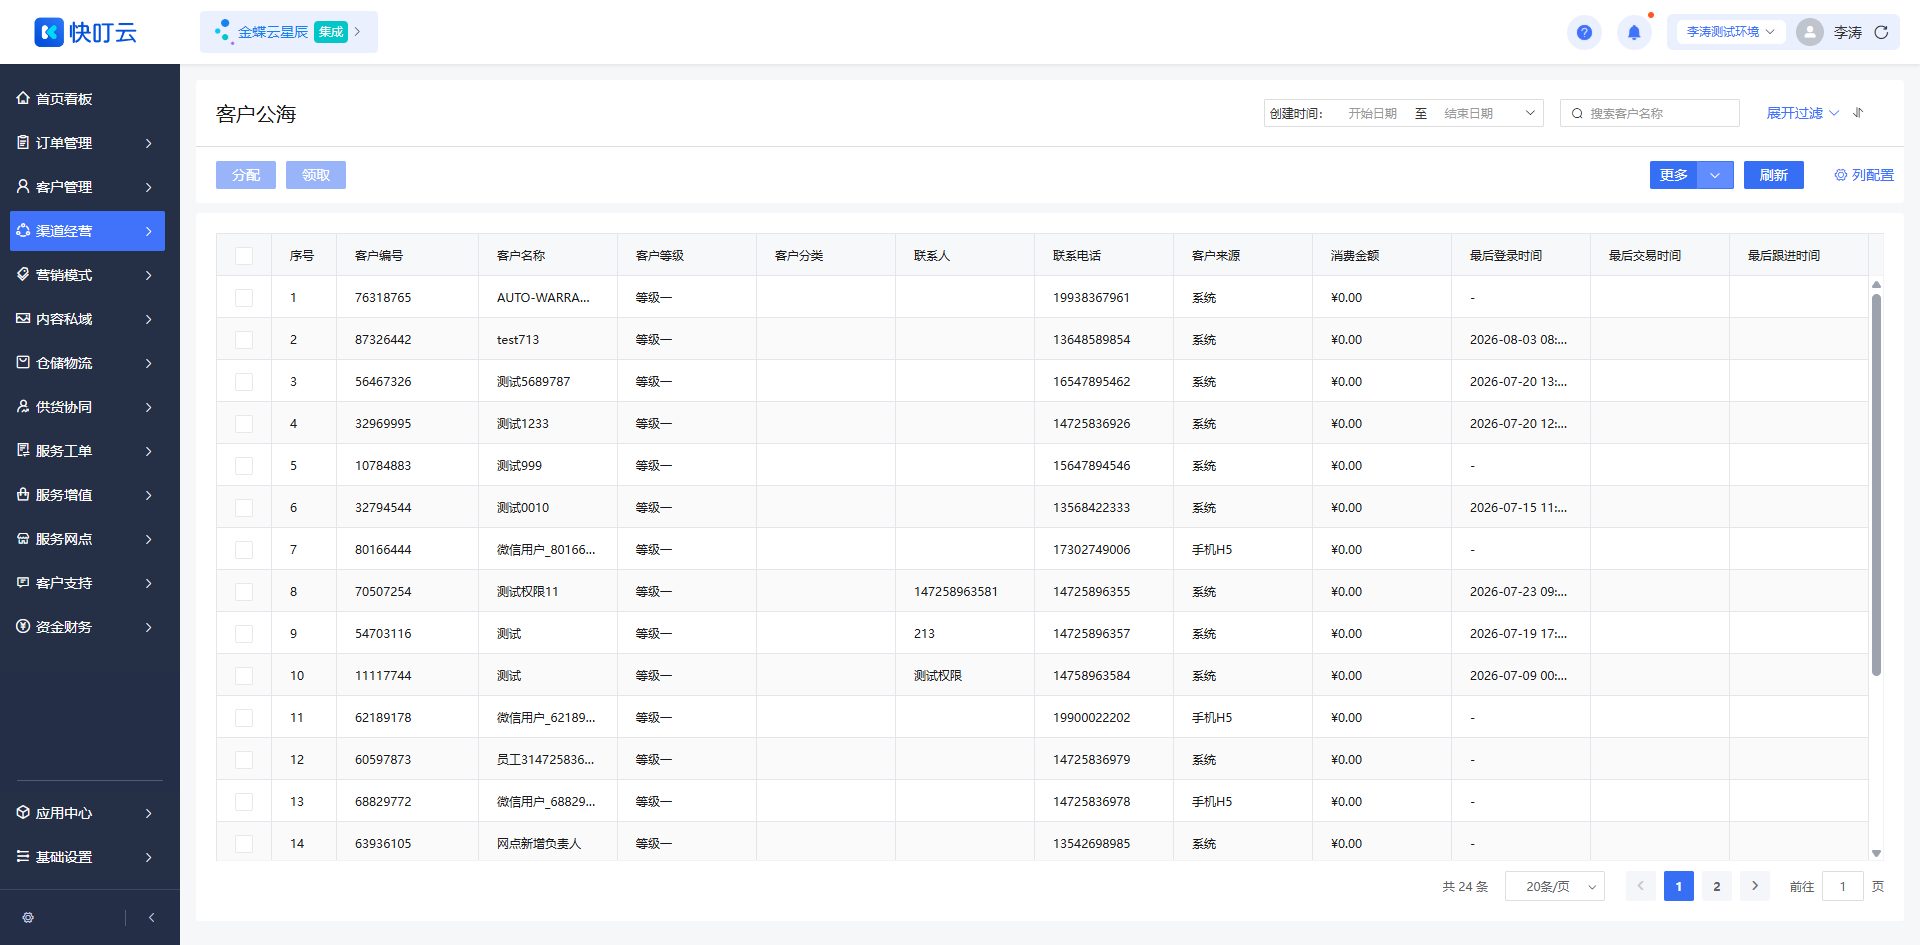The image size is (1920, 945).
Task: Click the 开始日期 date field
Action: (1372, 113)
